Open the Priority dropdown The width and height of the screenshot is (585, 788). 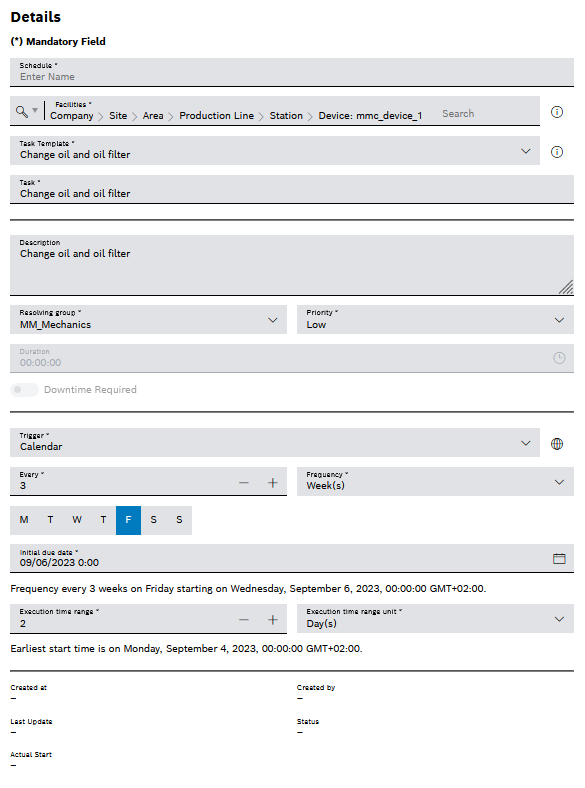(x=435, y=320)
